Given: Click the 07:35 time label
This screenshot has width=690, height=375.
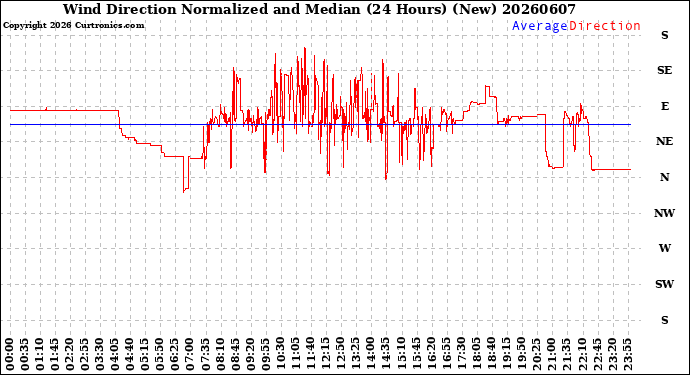Looking at the screenshot, I should point(205,354).
